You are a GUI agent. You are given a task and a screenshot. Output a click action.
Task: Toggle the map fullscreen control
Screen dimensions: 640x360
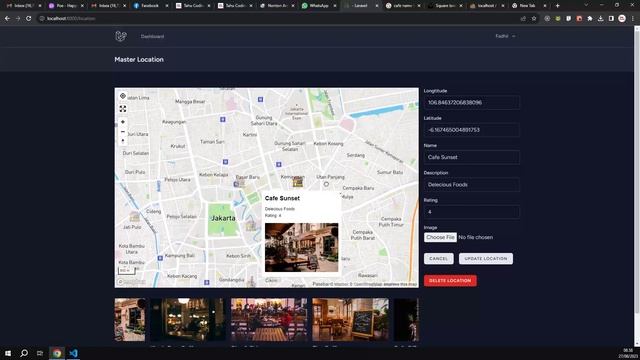122,109
